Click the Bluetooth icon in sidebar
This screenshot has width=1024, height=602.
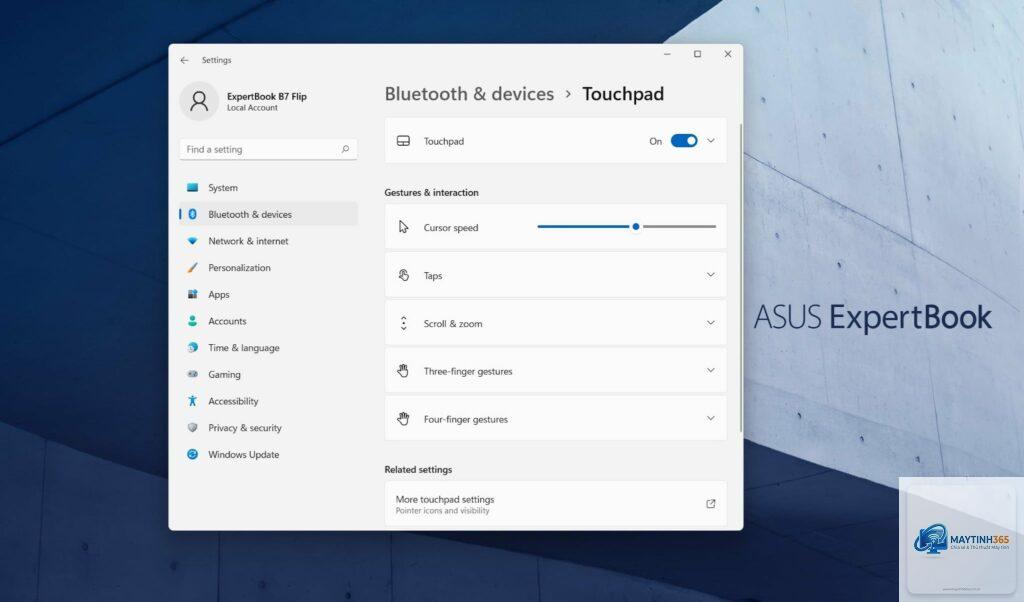193,214
